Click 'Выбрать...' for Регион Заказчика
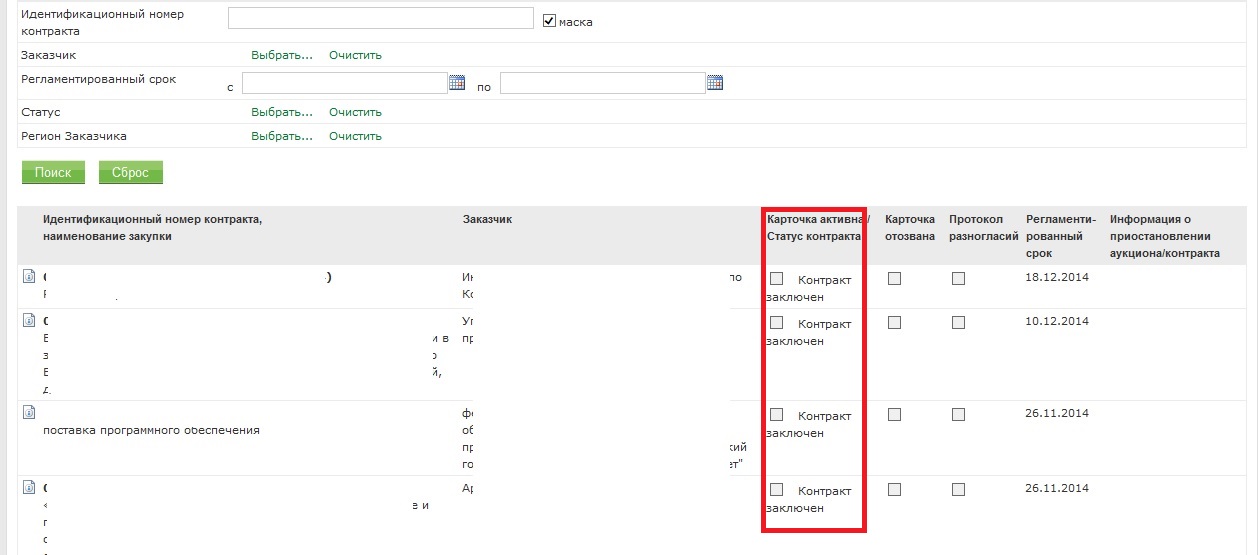1258x555 pixels. pos(281,136)
